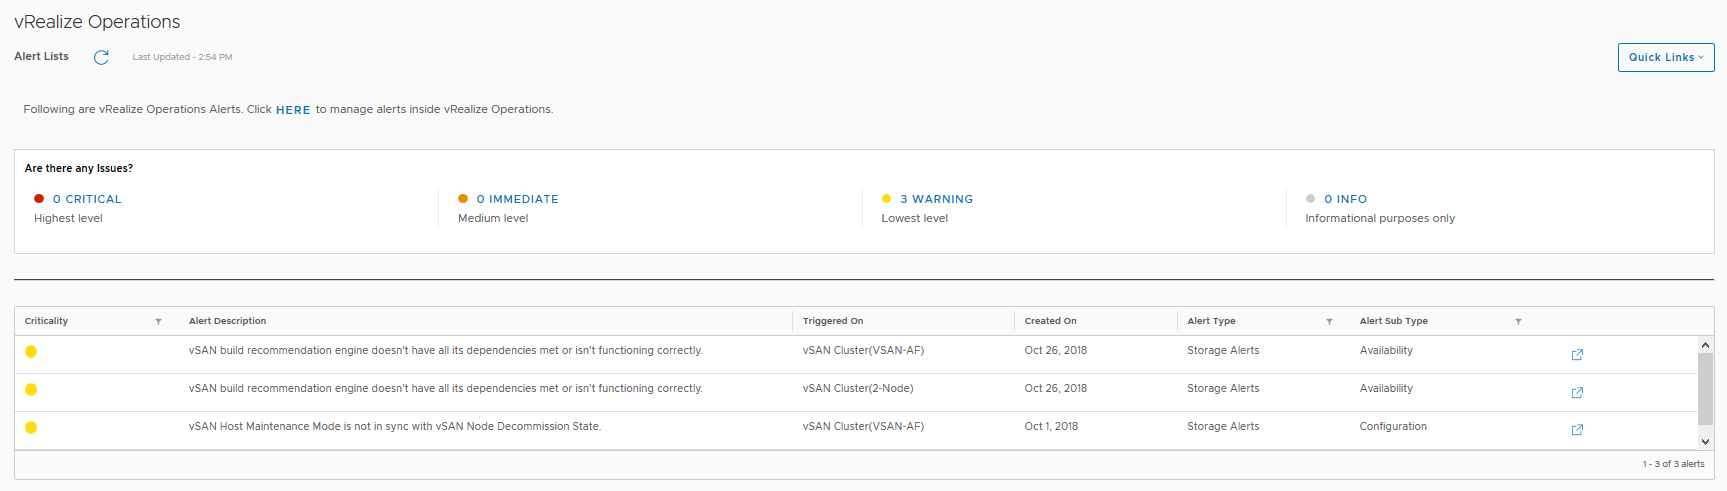Filter by 3 WARNING alerts
The image size is (1727, 491).
click(x=936, y=199)
